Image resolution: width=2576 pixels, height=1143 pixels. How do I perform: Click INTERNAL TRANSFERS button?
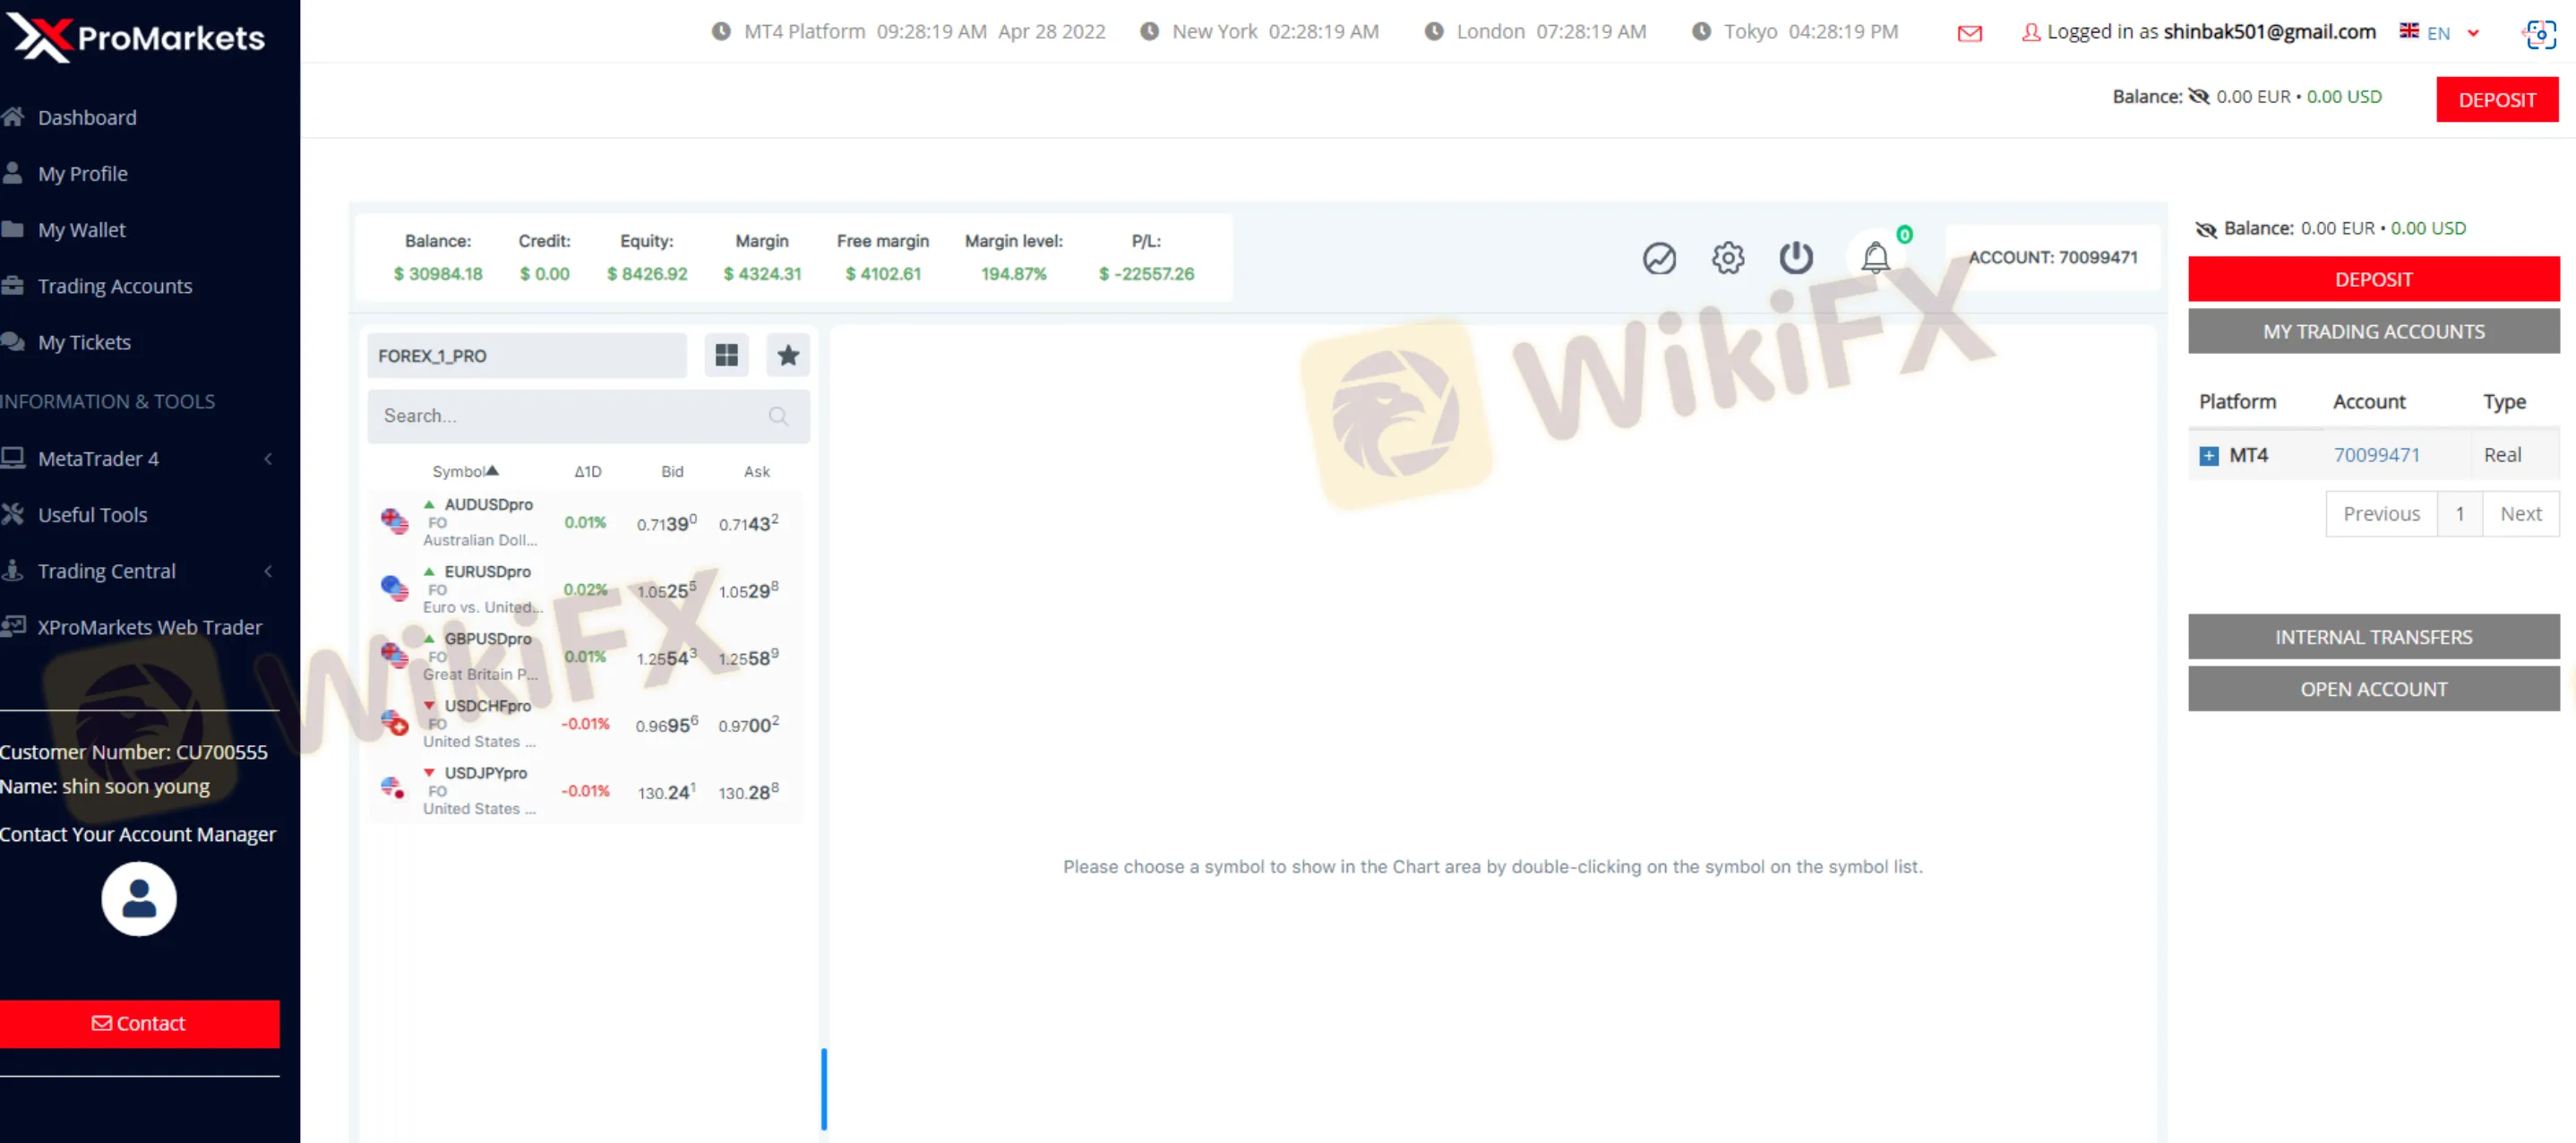(x=2373, y=637)
